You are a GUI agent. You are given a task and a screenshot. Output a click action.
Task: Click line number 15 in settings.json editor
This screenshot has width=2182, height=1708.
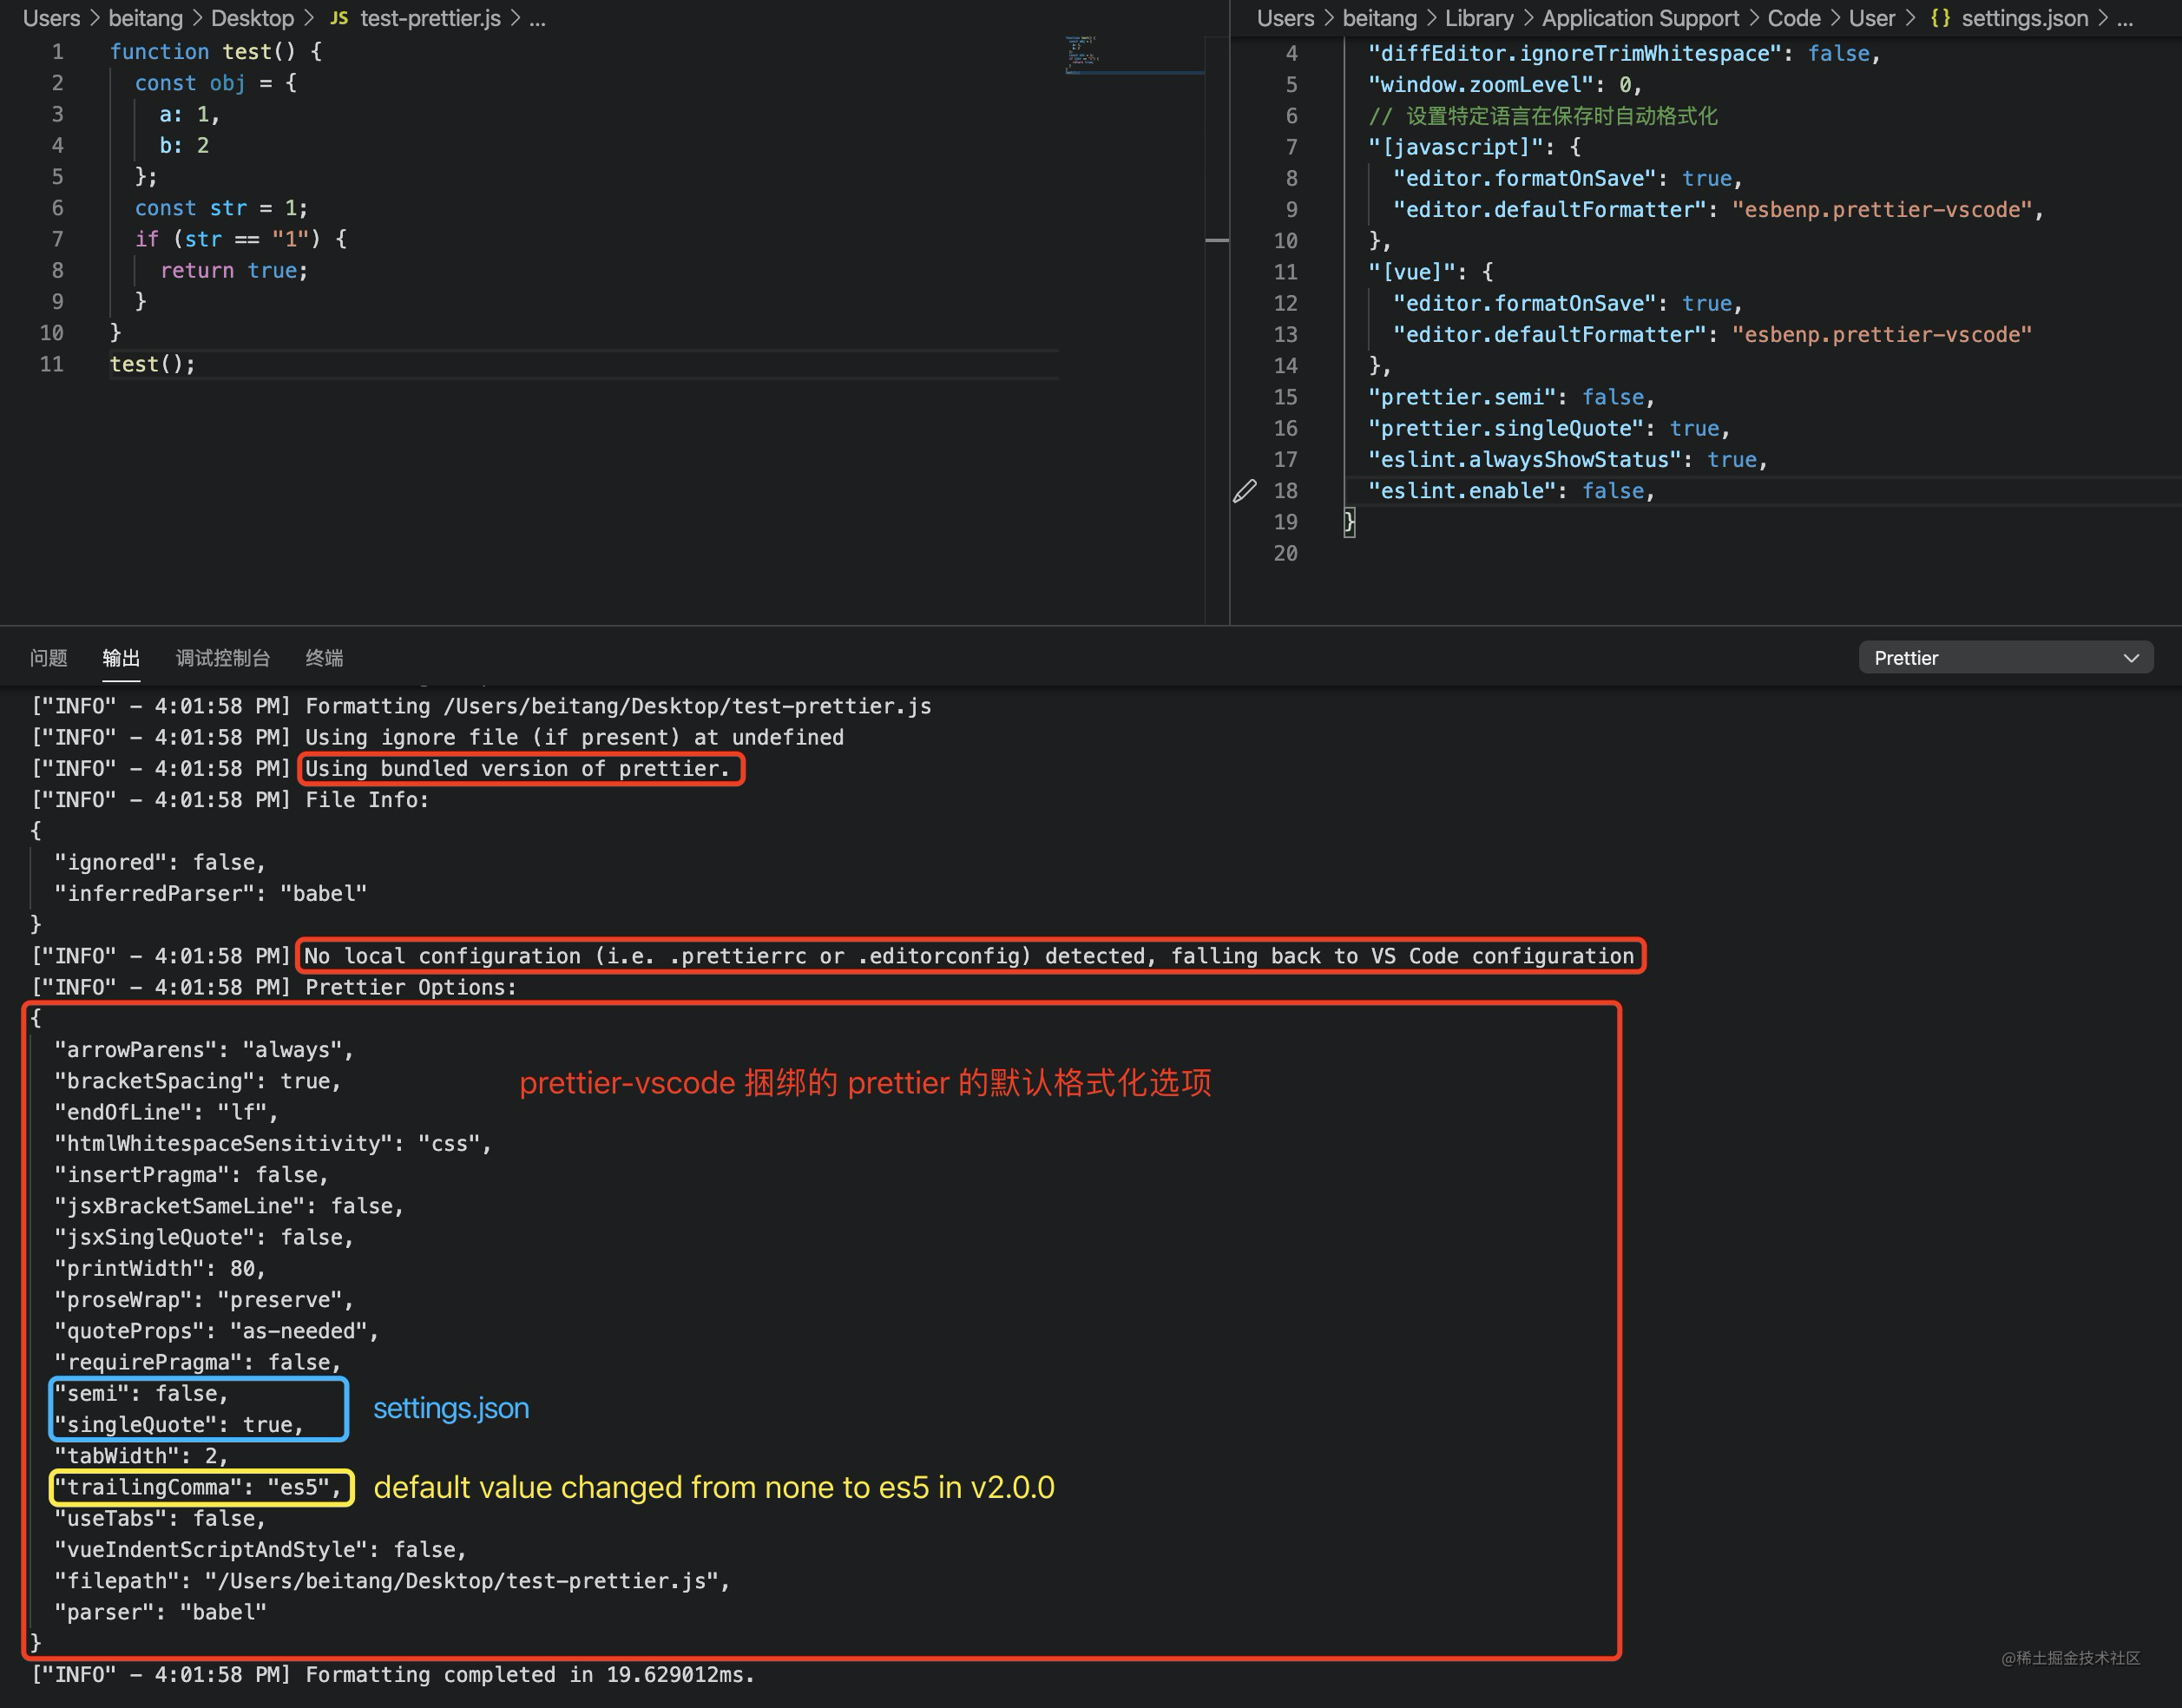pyautogui.click(x=1286, y=396)
